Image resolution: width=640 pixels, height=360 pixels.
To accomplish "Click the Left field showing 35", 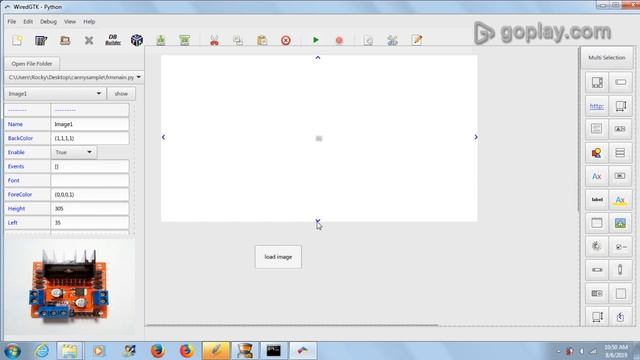I will click(x=90, y=223).
